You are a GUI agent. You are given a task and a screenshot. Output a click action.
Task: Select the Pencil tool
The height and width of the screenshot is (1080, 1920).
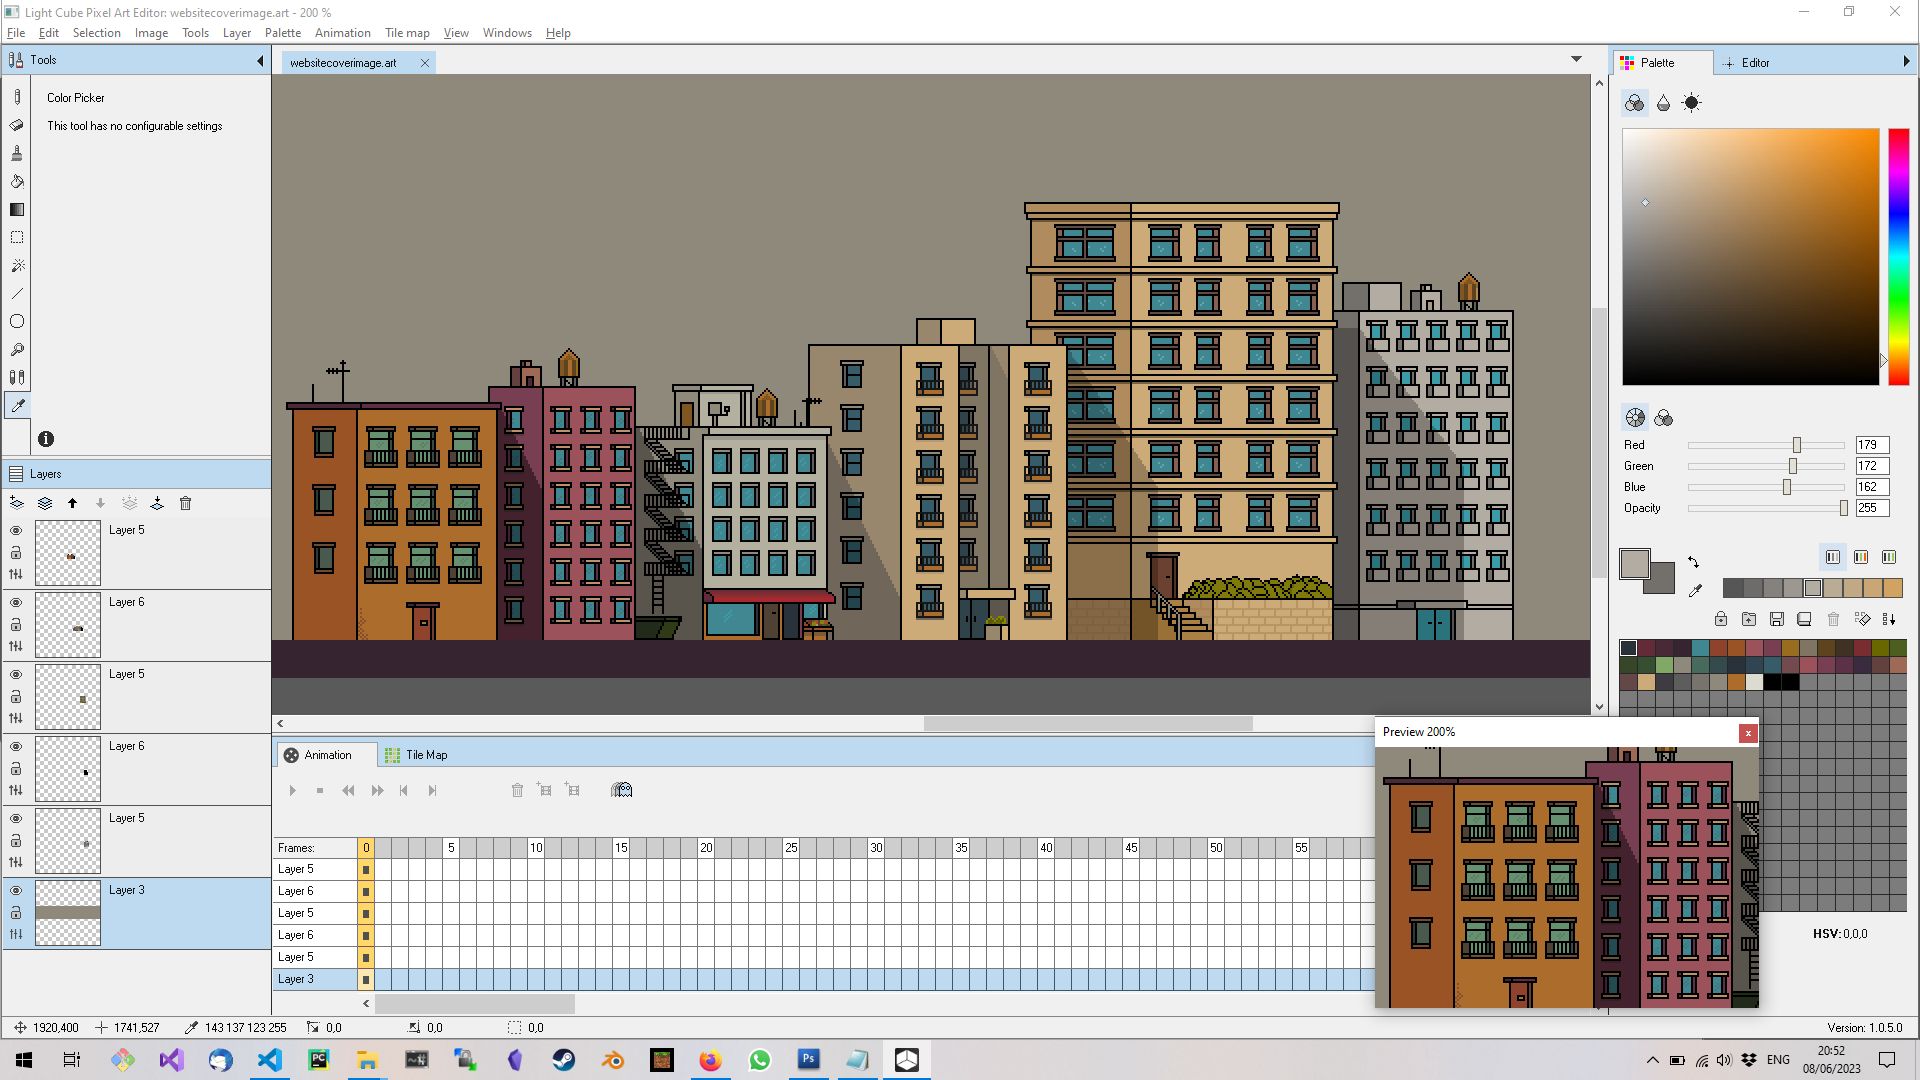pyautogui.click(x=17, y=97)
